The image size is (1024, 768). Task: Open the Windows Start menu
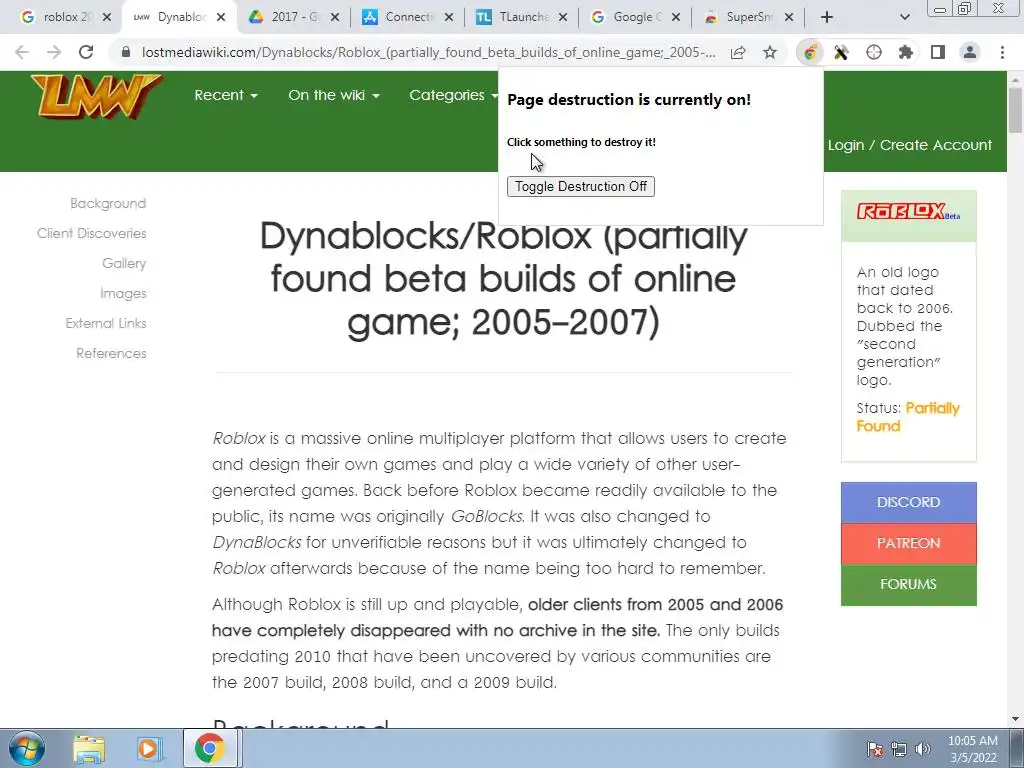(x=27, y=749)
